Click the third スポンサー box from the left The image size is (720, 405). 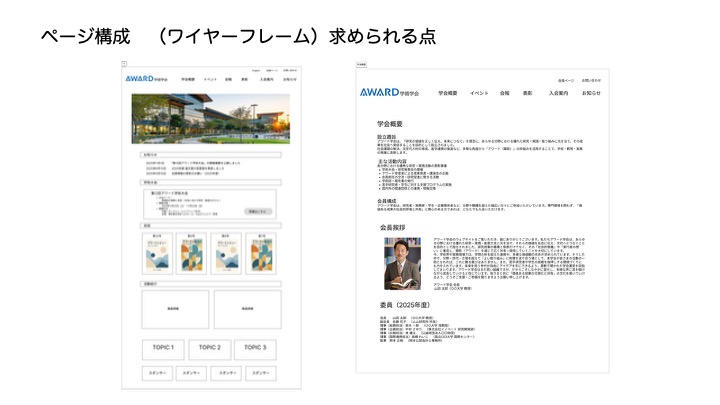pos(226,373)
